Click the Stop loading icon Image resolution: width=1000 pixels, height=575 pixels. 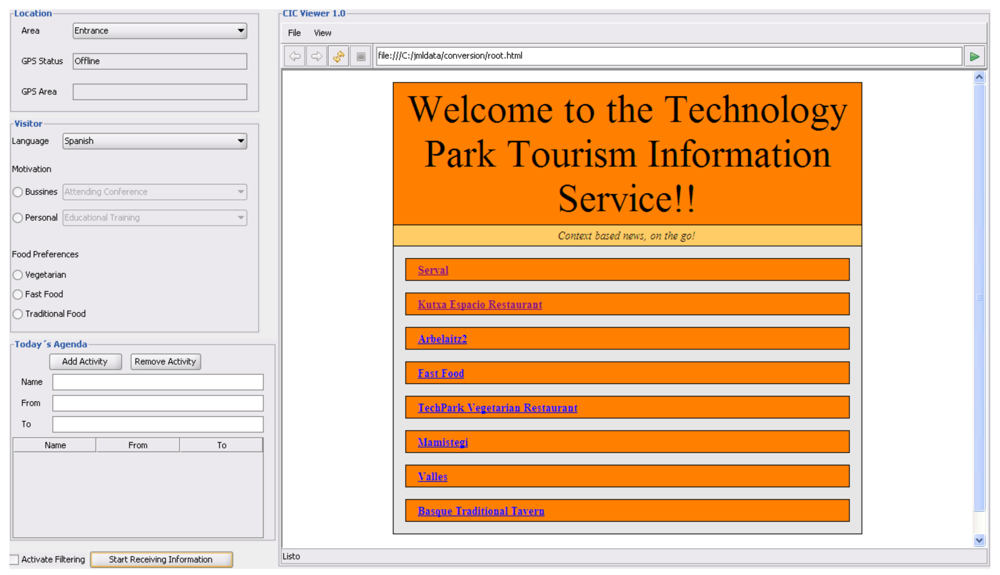click(360, 56)
